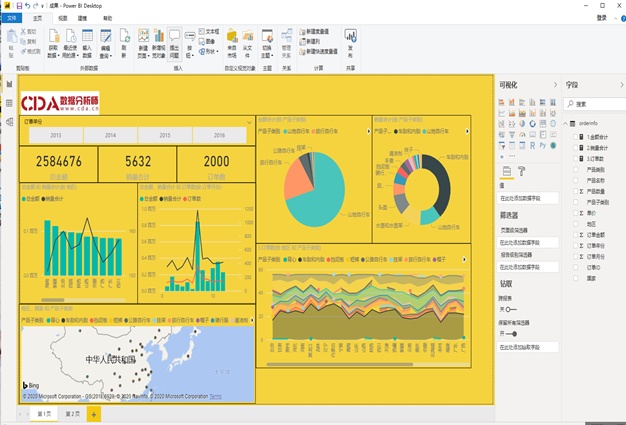This screenshot has width=626, height=425.
Task: Check the 地区 field checkbox
Action: (575, 224)
